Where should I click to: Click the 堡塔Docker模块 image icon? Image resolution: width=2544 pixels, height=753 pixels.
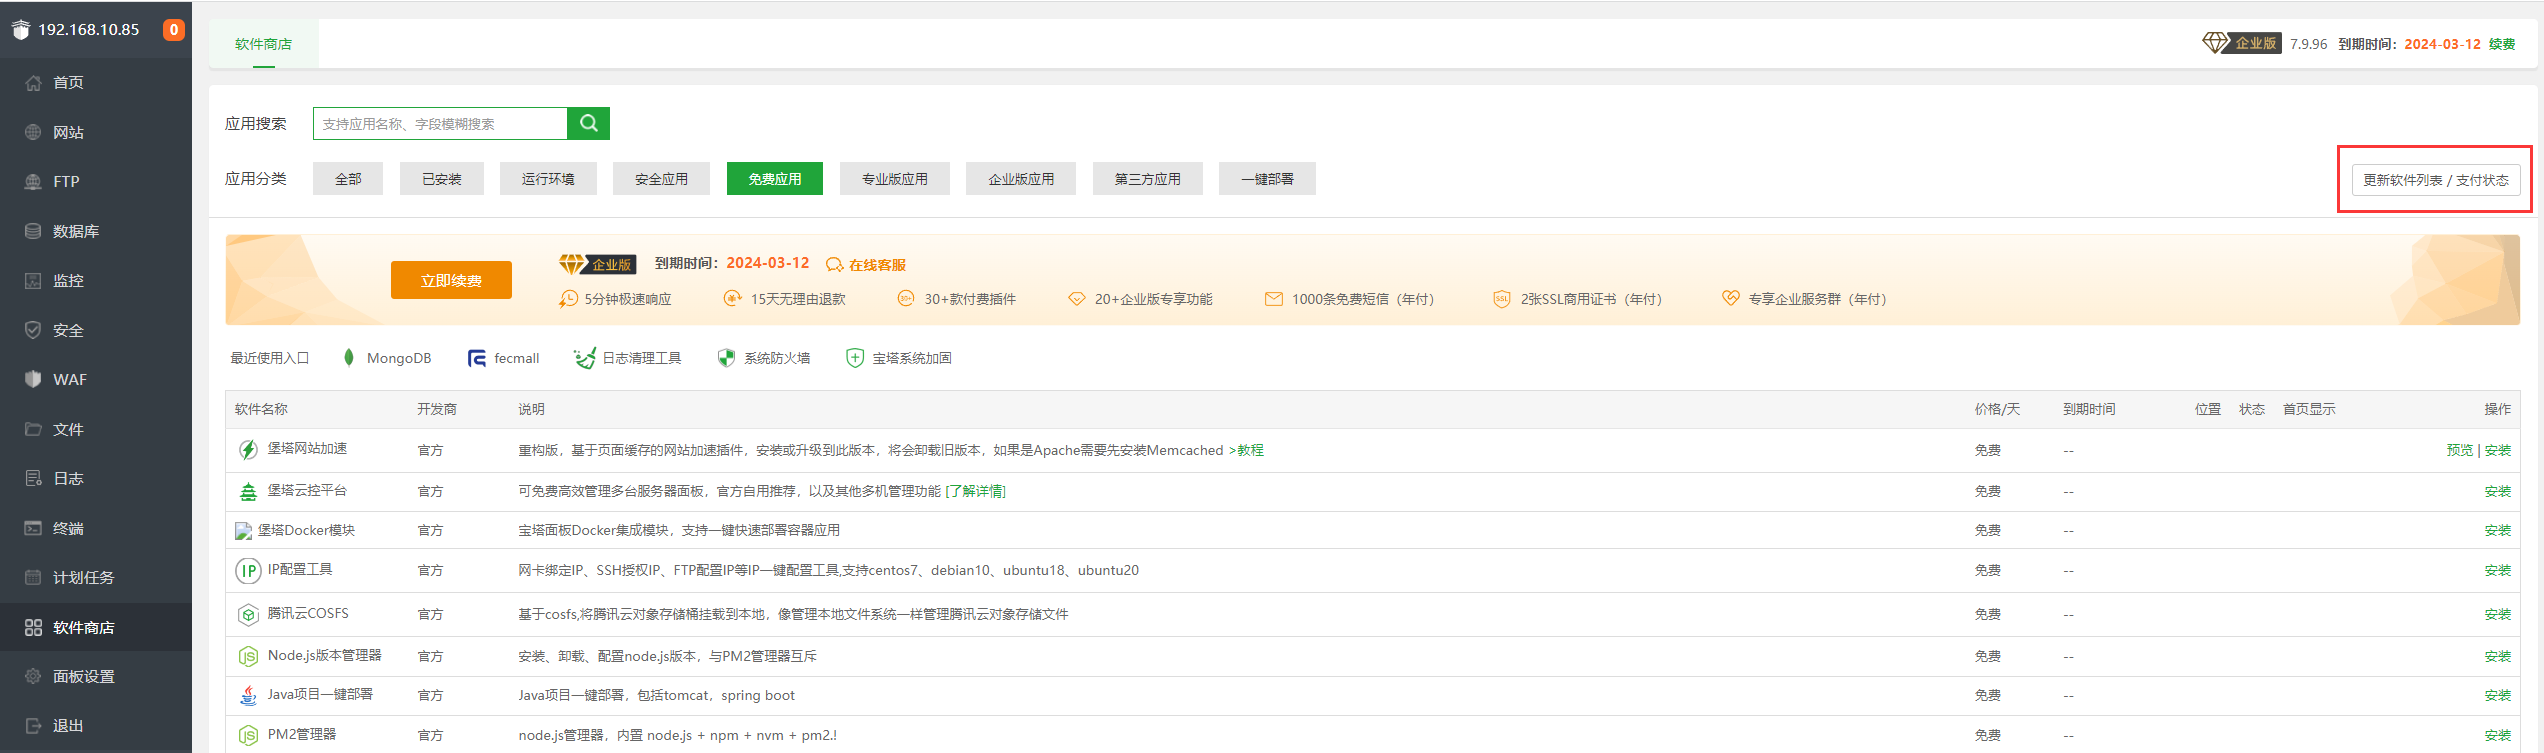click(x=243, y=531)
